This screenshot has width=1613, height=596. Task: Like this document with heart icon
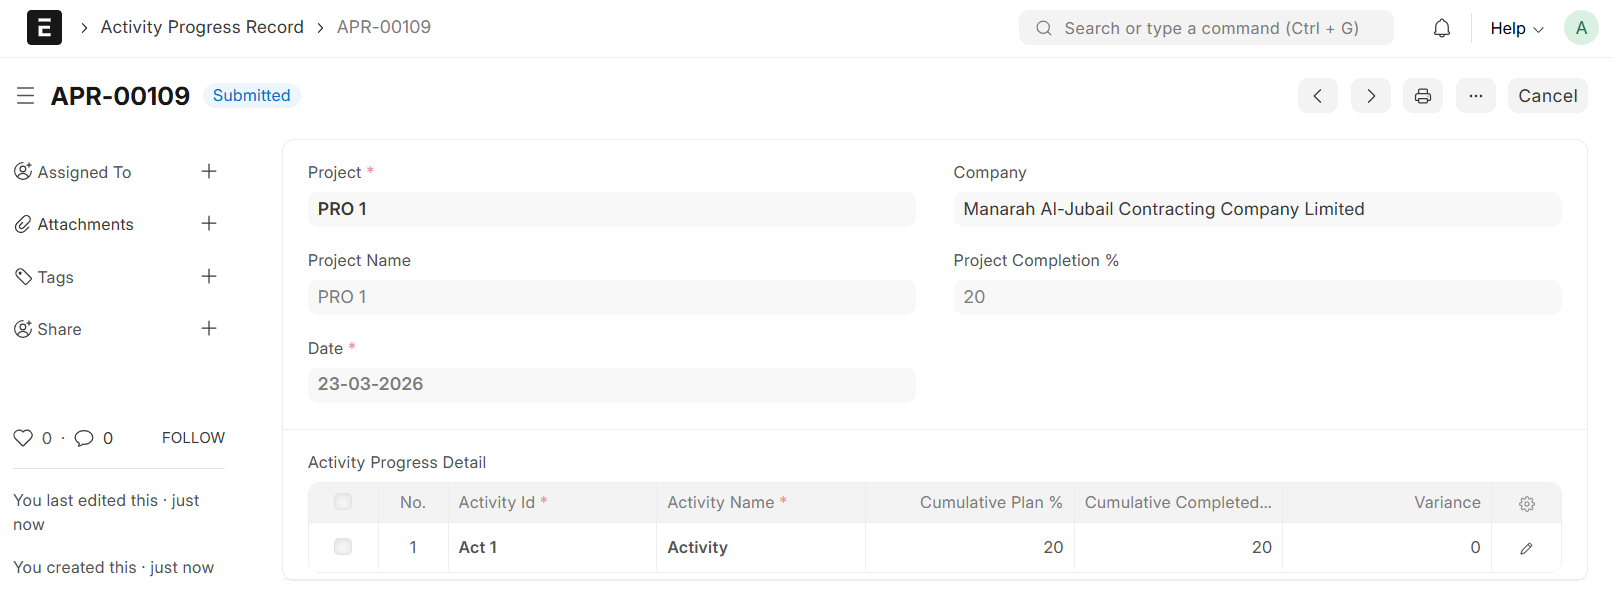pyautogui.click(x=23, y=438)
